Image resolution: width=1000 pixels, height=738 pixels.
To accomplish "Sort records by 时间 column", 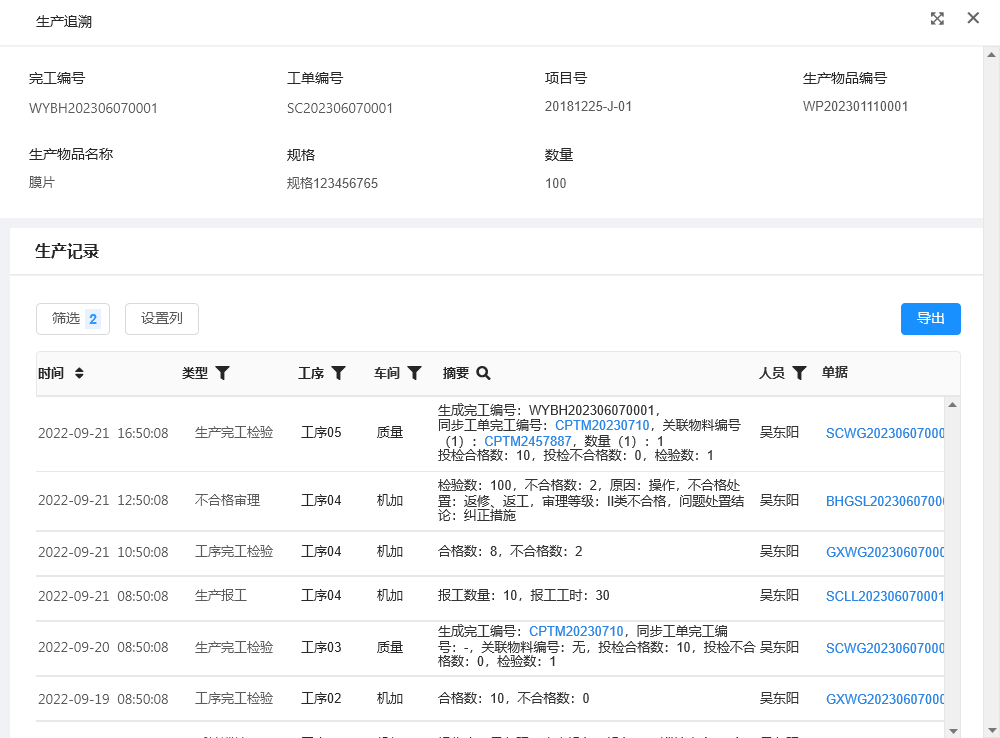I will (79, 373).
